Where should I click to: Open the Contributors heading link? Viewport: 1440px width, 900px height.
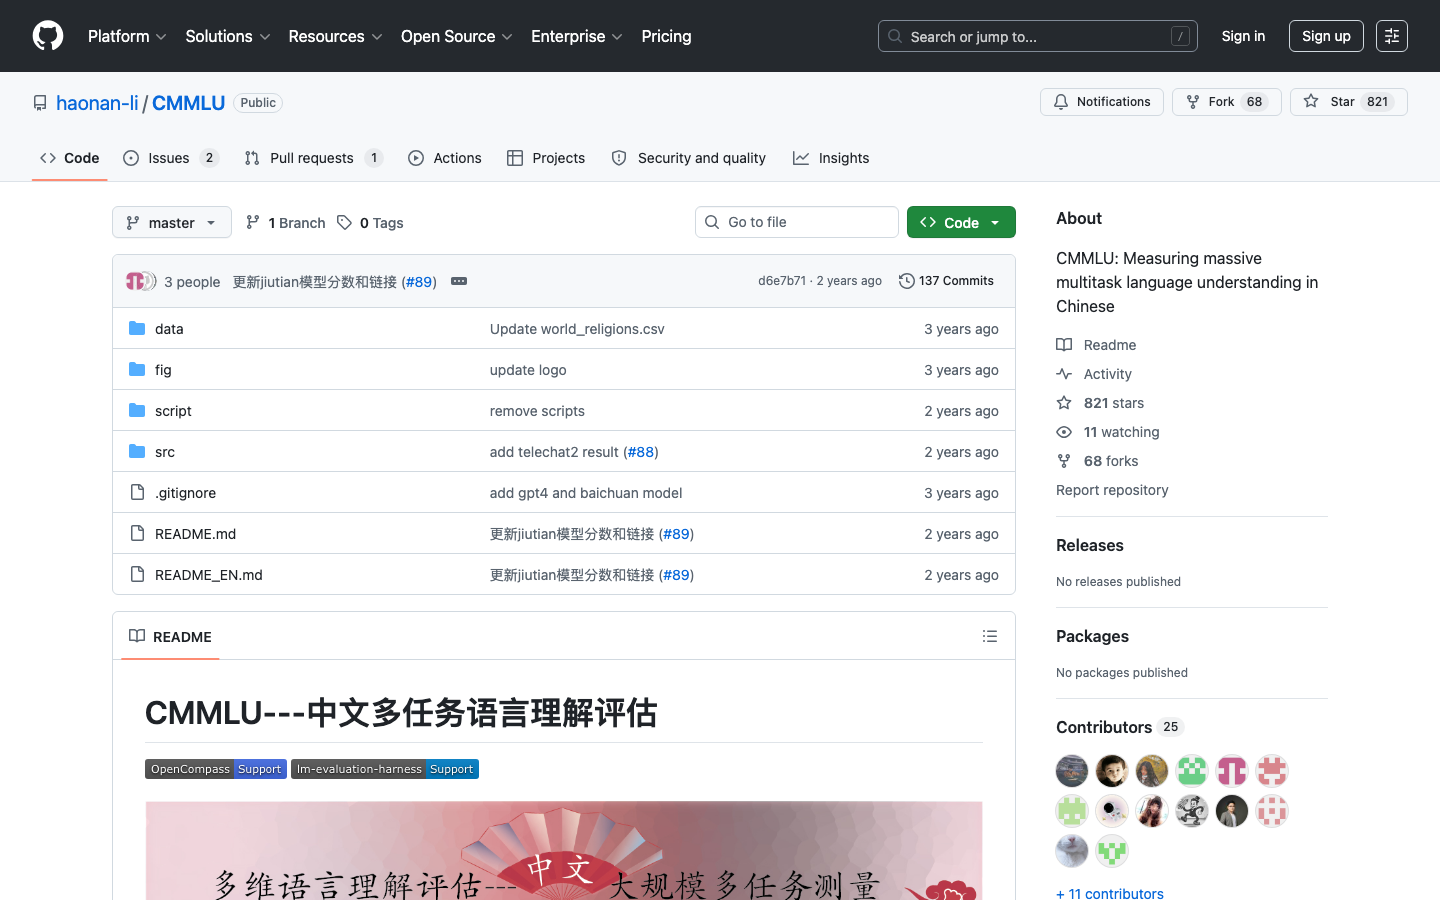click(1120, 727)
